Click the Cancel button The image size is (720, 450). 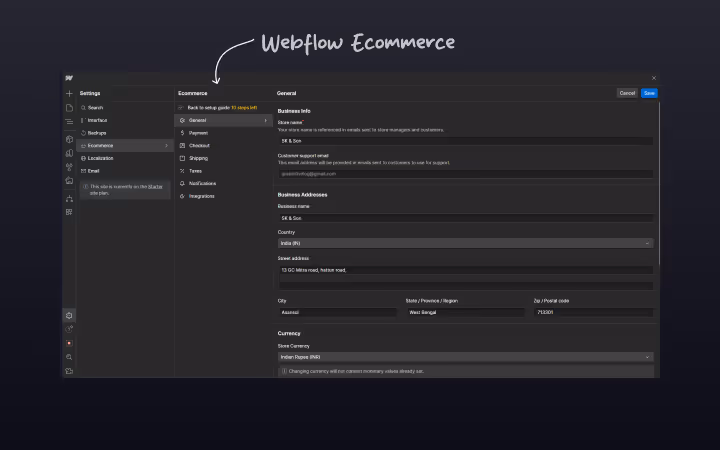[627, 93]
